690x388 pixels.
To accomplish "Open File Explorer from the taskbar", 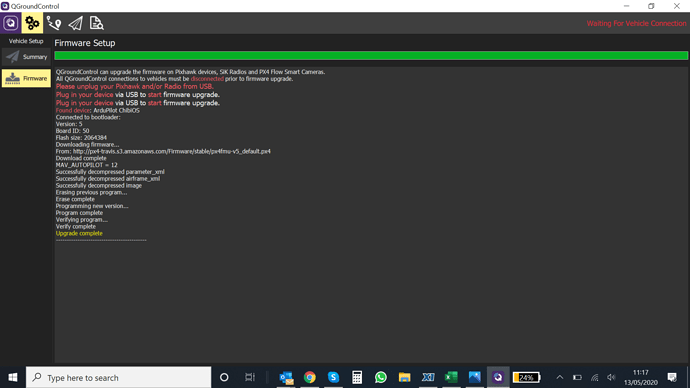I will point(404,377).
